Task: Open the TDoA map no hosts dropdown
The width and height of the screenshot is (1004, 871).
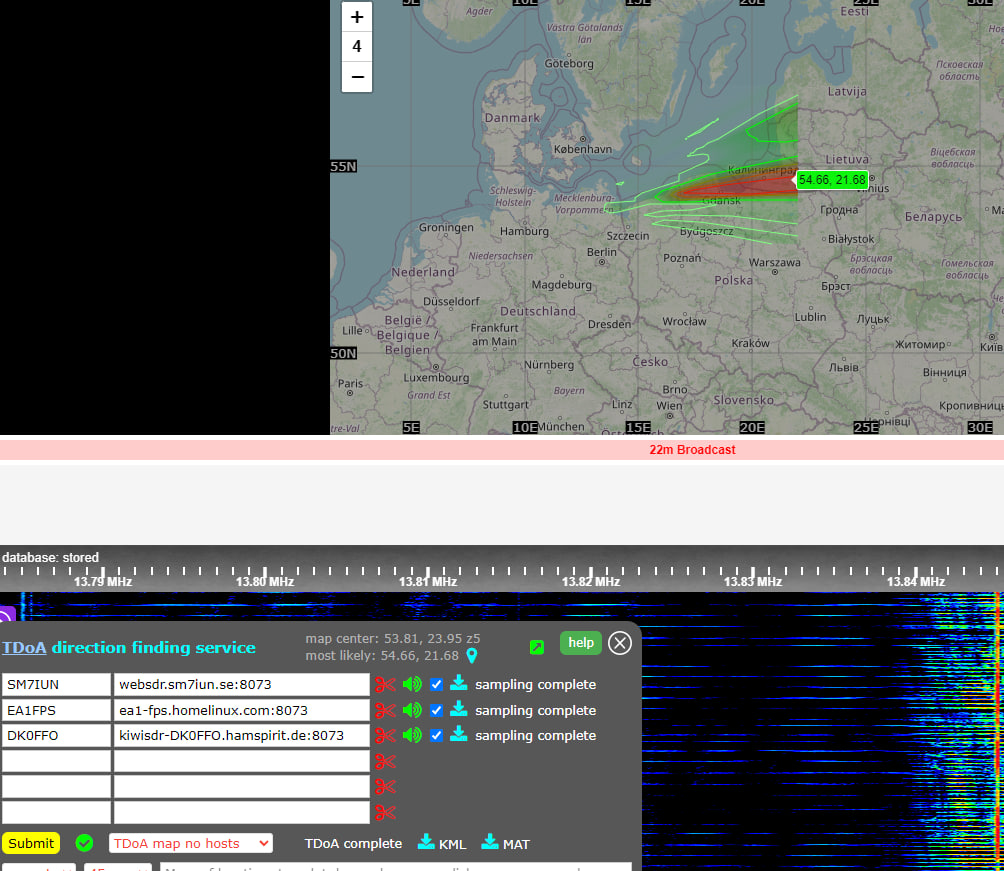Action: pyautogui.click(x=190, y=843)
